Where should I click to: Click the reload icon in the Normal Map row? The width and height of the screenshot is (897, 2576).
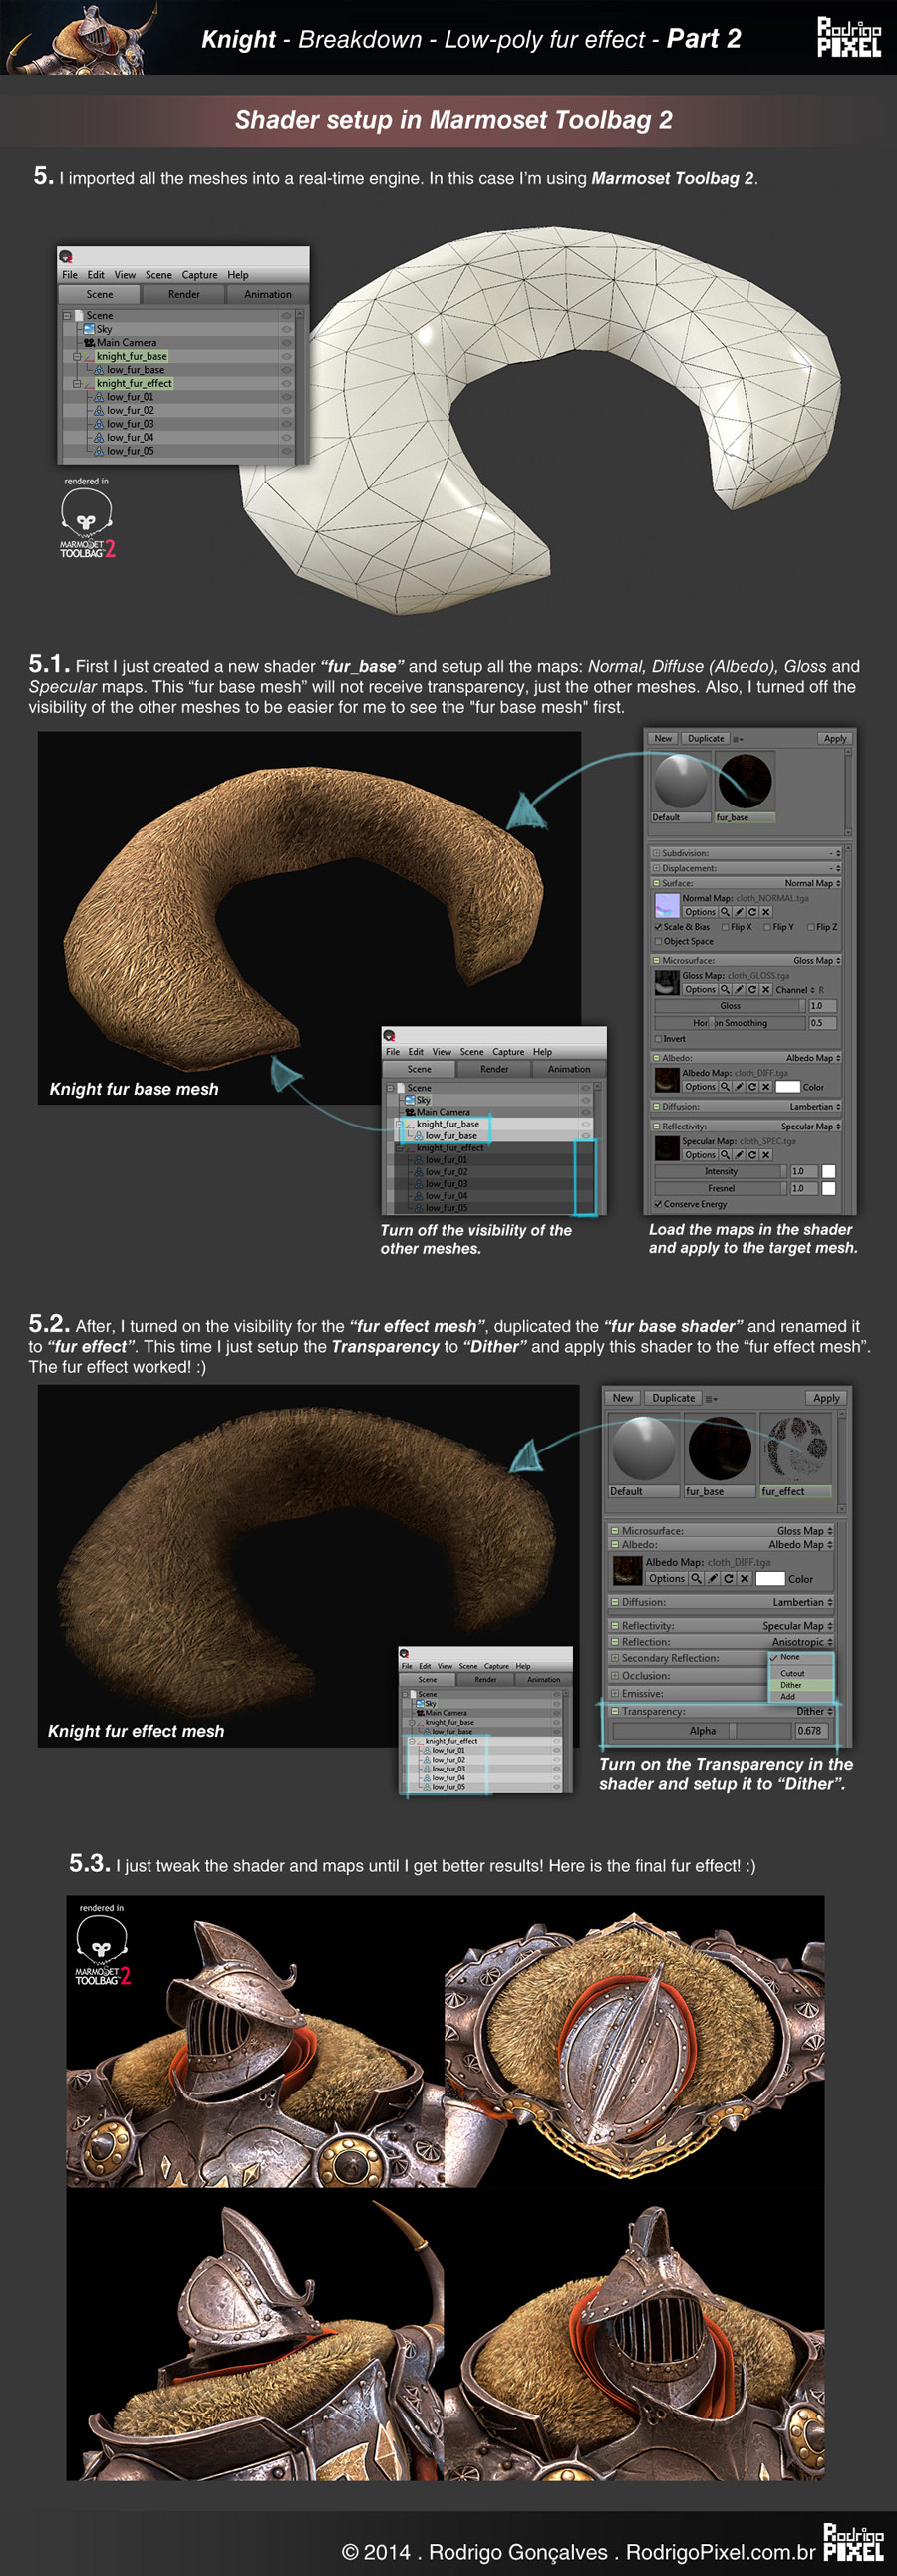[752, 912]
